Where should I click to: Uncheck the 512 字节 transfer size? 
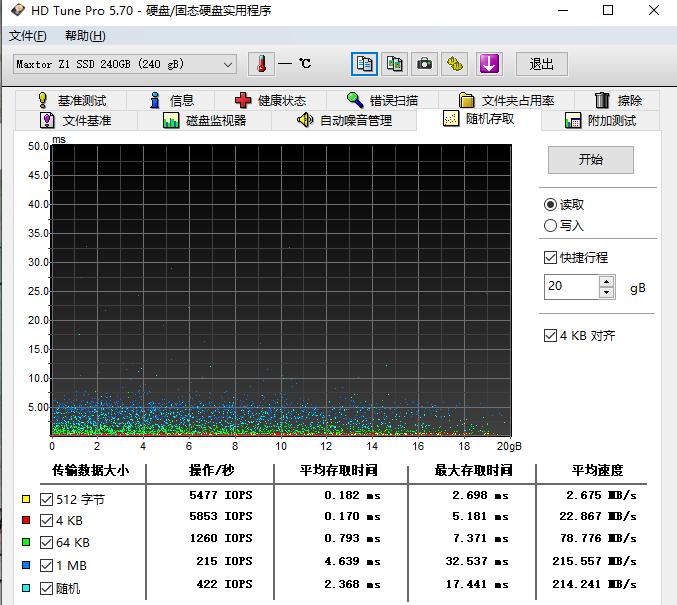(x=46, y=500)
